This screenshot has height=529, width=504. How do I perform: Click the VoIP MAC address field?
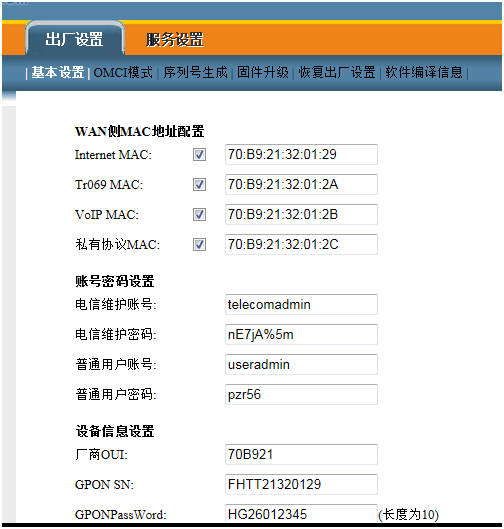(x=301, y=215)
